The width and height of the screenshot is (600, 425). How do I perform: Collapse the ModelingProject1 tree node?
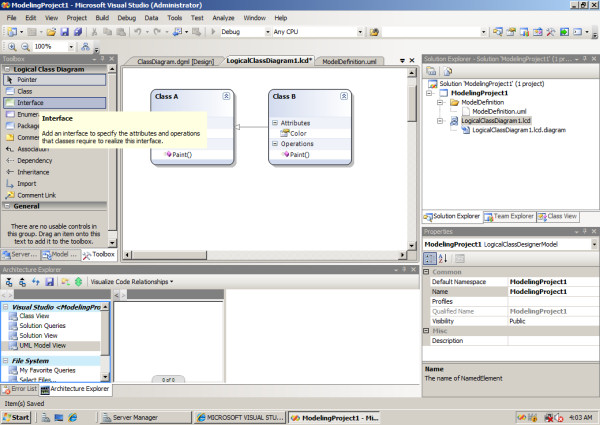tap(429, 93)
